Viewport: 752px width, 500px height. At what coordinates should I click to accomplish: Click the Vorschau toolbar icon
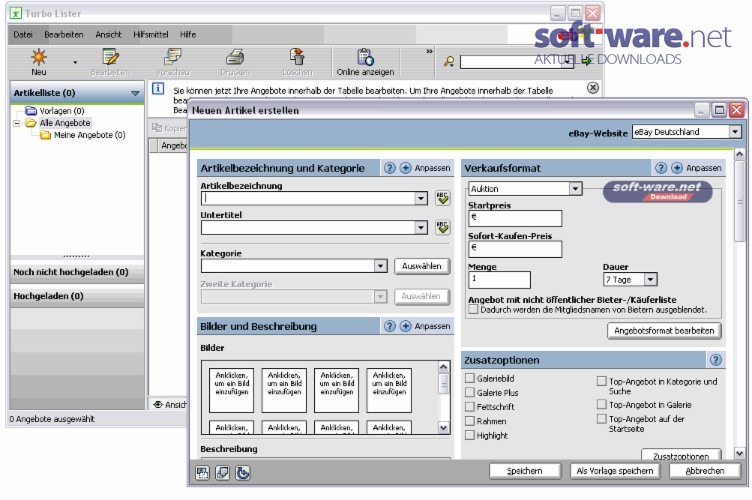point(172,57)
